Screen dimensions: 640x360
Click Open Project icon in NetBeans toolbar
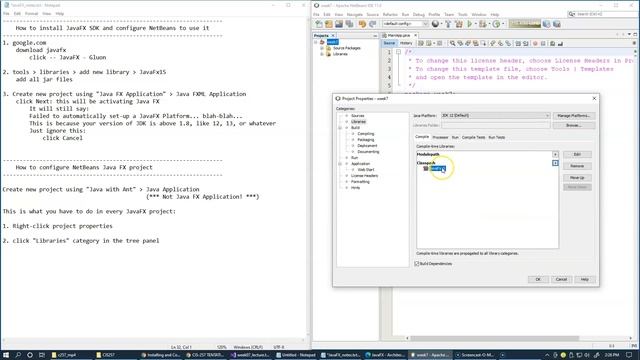[339, 24]
